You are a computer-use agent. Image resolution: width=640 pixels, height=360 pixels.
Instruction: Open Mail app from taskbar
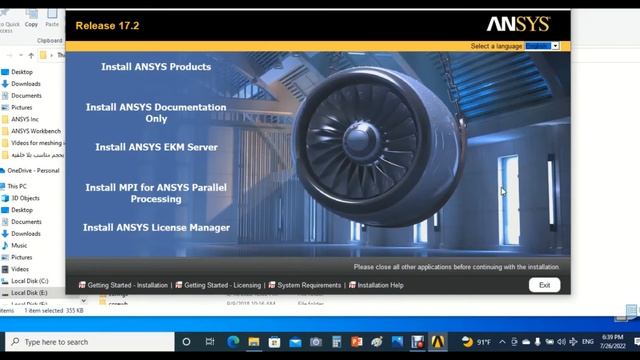point(295,342)
